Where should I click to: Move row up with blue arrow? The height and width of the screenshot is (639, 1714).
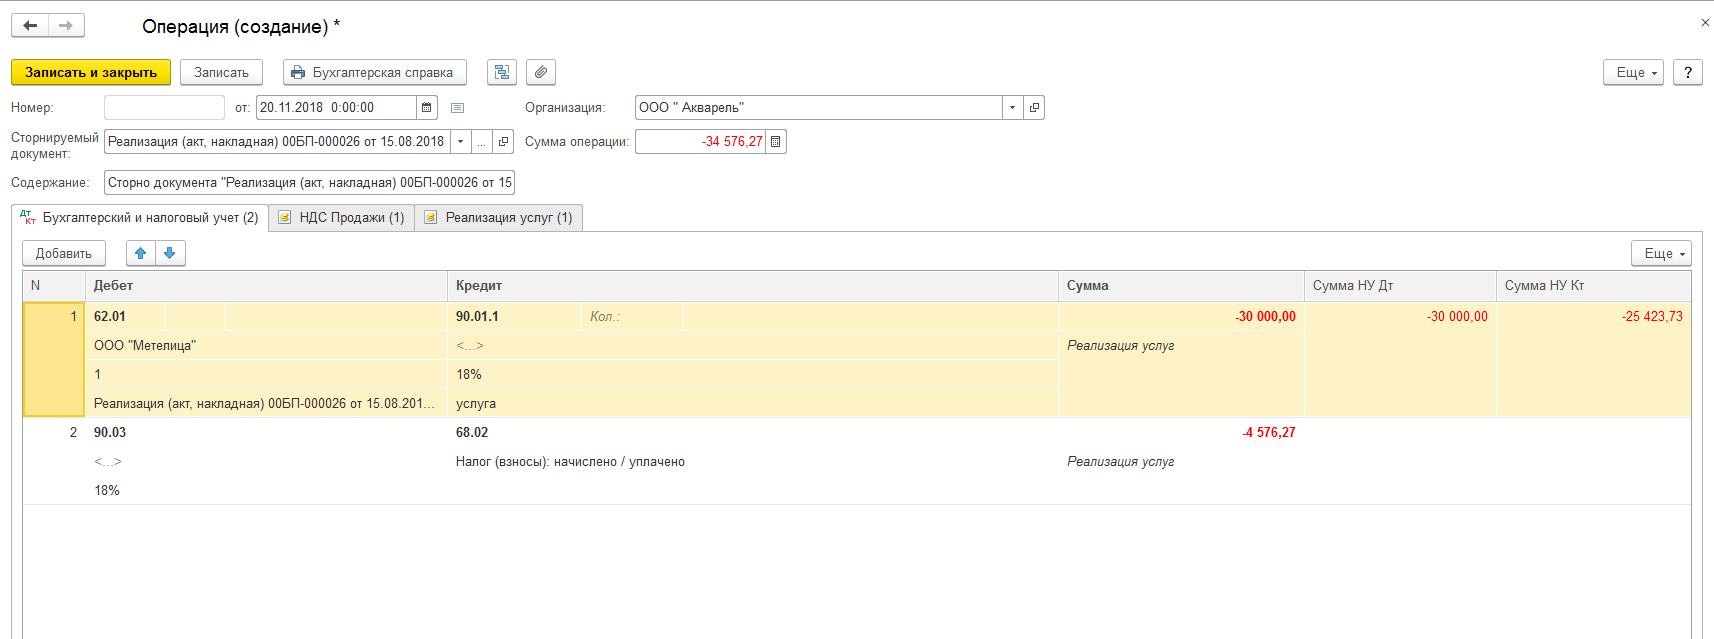point(141,253)
